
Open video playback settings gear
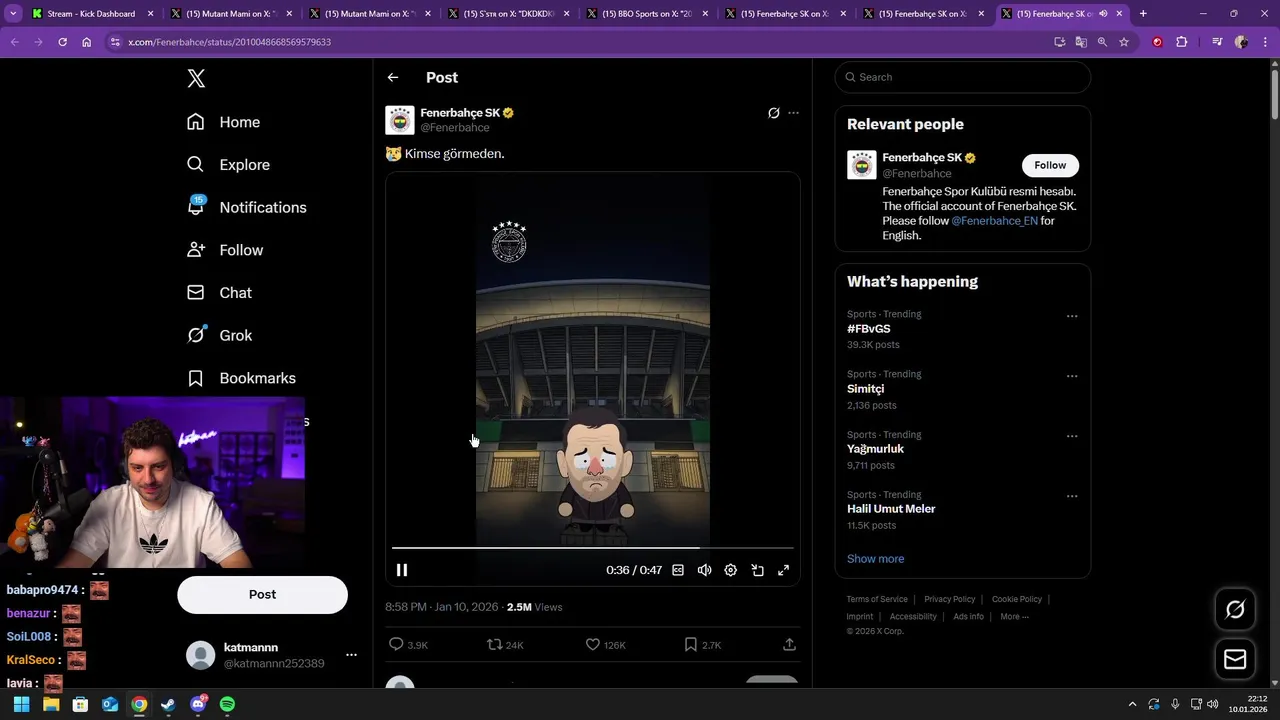pyautogui.click(x=731, y=570)
